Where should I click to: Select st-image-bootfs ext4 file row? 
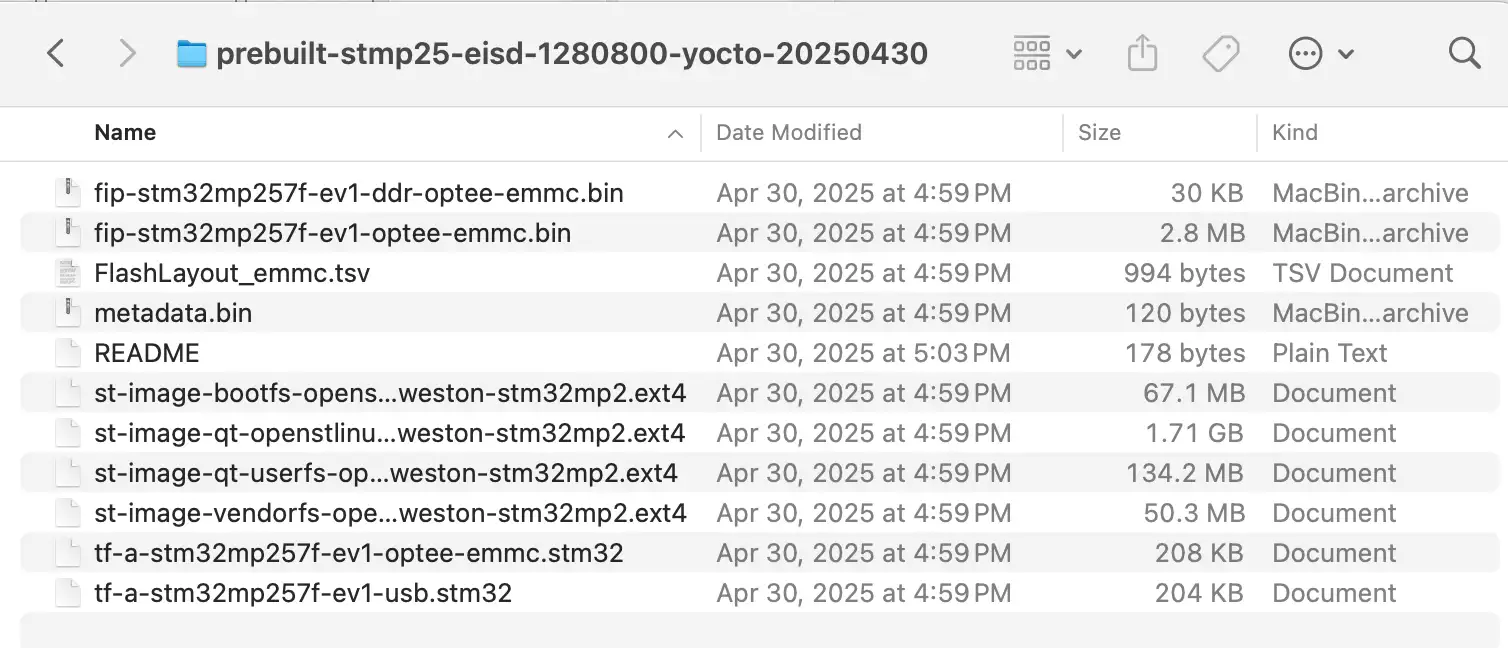coord(764,393)
